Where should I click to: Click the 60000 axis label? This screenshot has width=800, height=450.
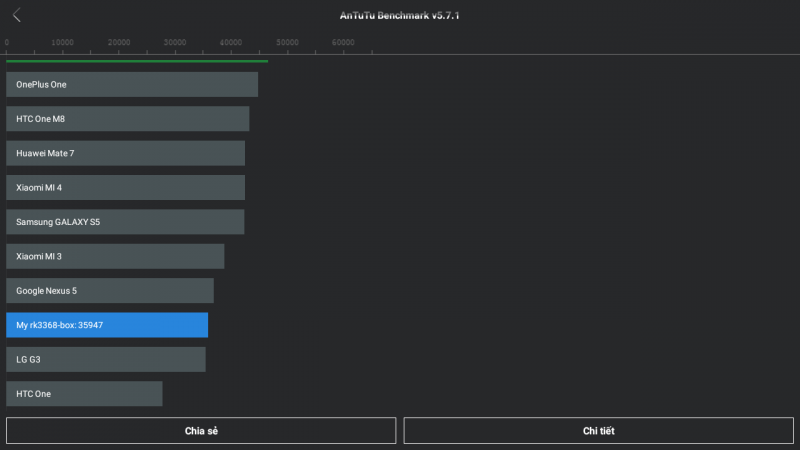pyautogui.click(x=343, y=42)
